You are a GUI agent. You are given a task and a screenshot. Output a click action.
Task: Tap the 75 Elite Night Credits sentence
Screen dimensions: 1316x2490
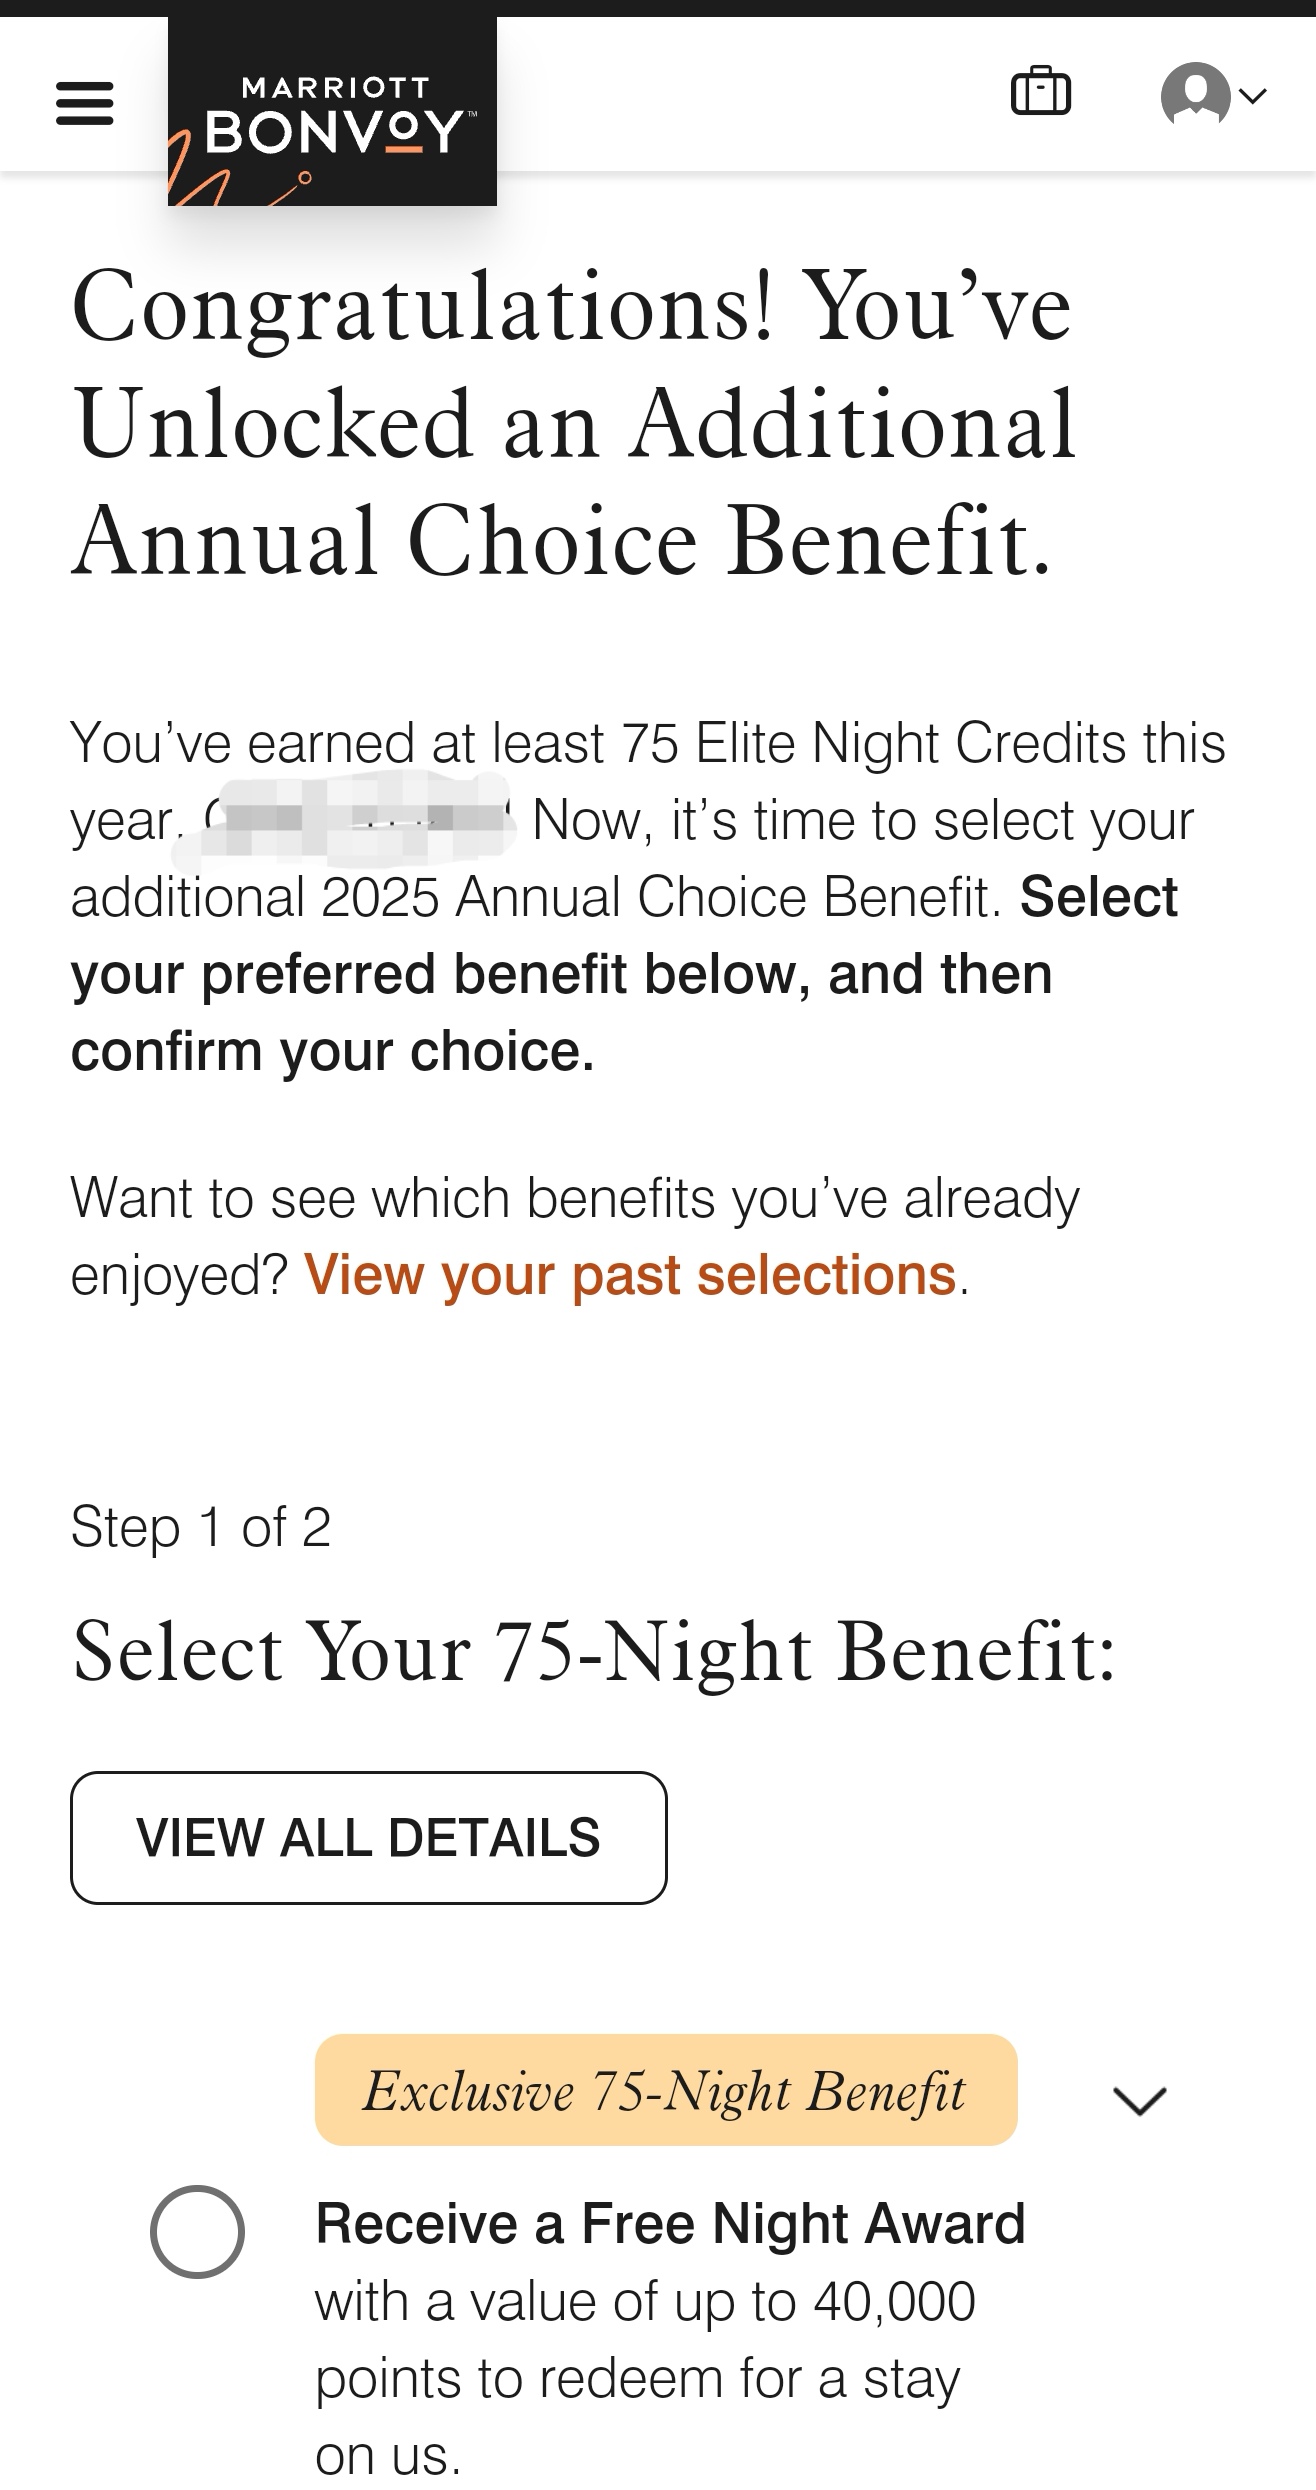pos(648,743)
